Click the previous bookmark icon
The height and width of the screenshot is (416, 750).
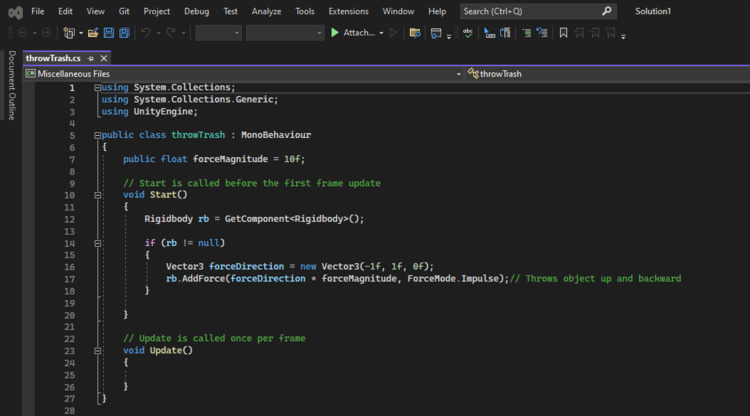coord(579,33)
